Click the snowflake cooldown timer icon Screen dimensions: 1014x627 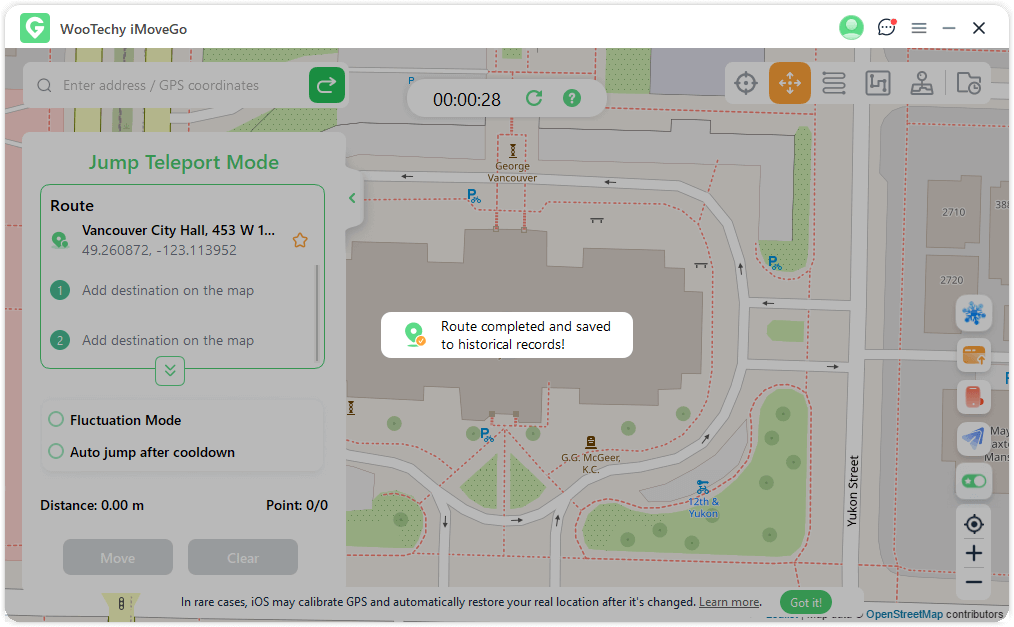[x=973, y=314]
